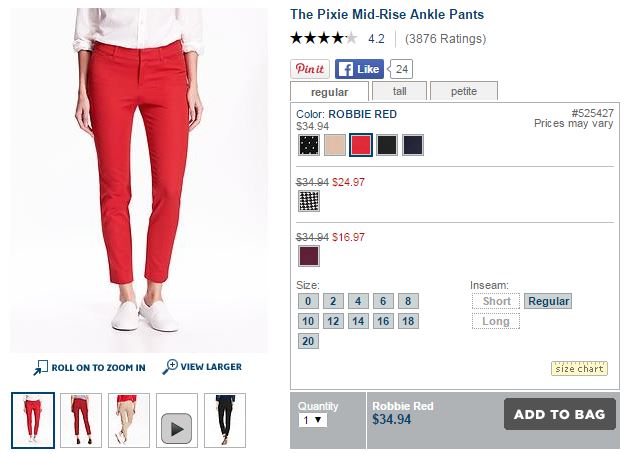
Task: Select size 14
Action: (358, 321)
